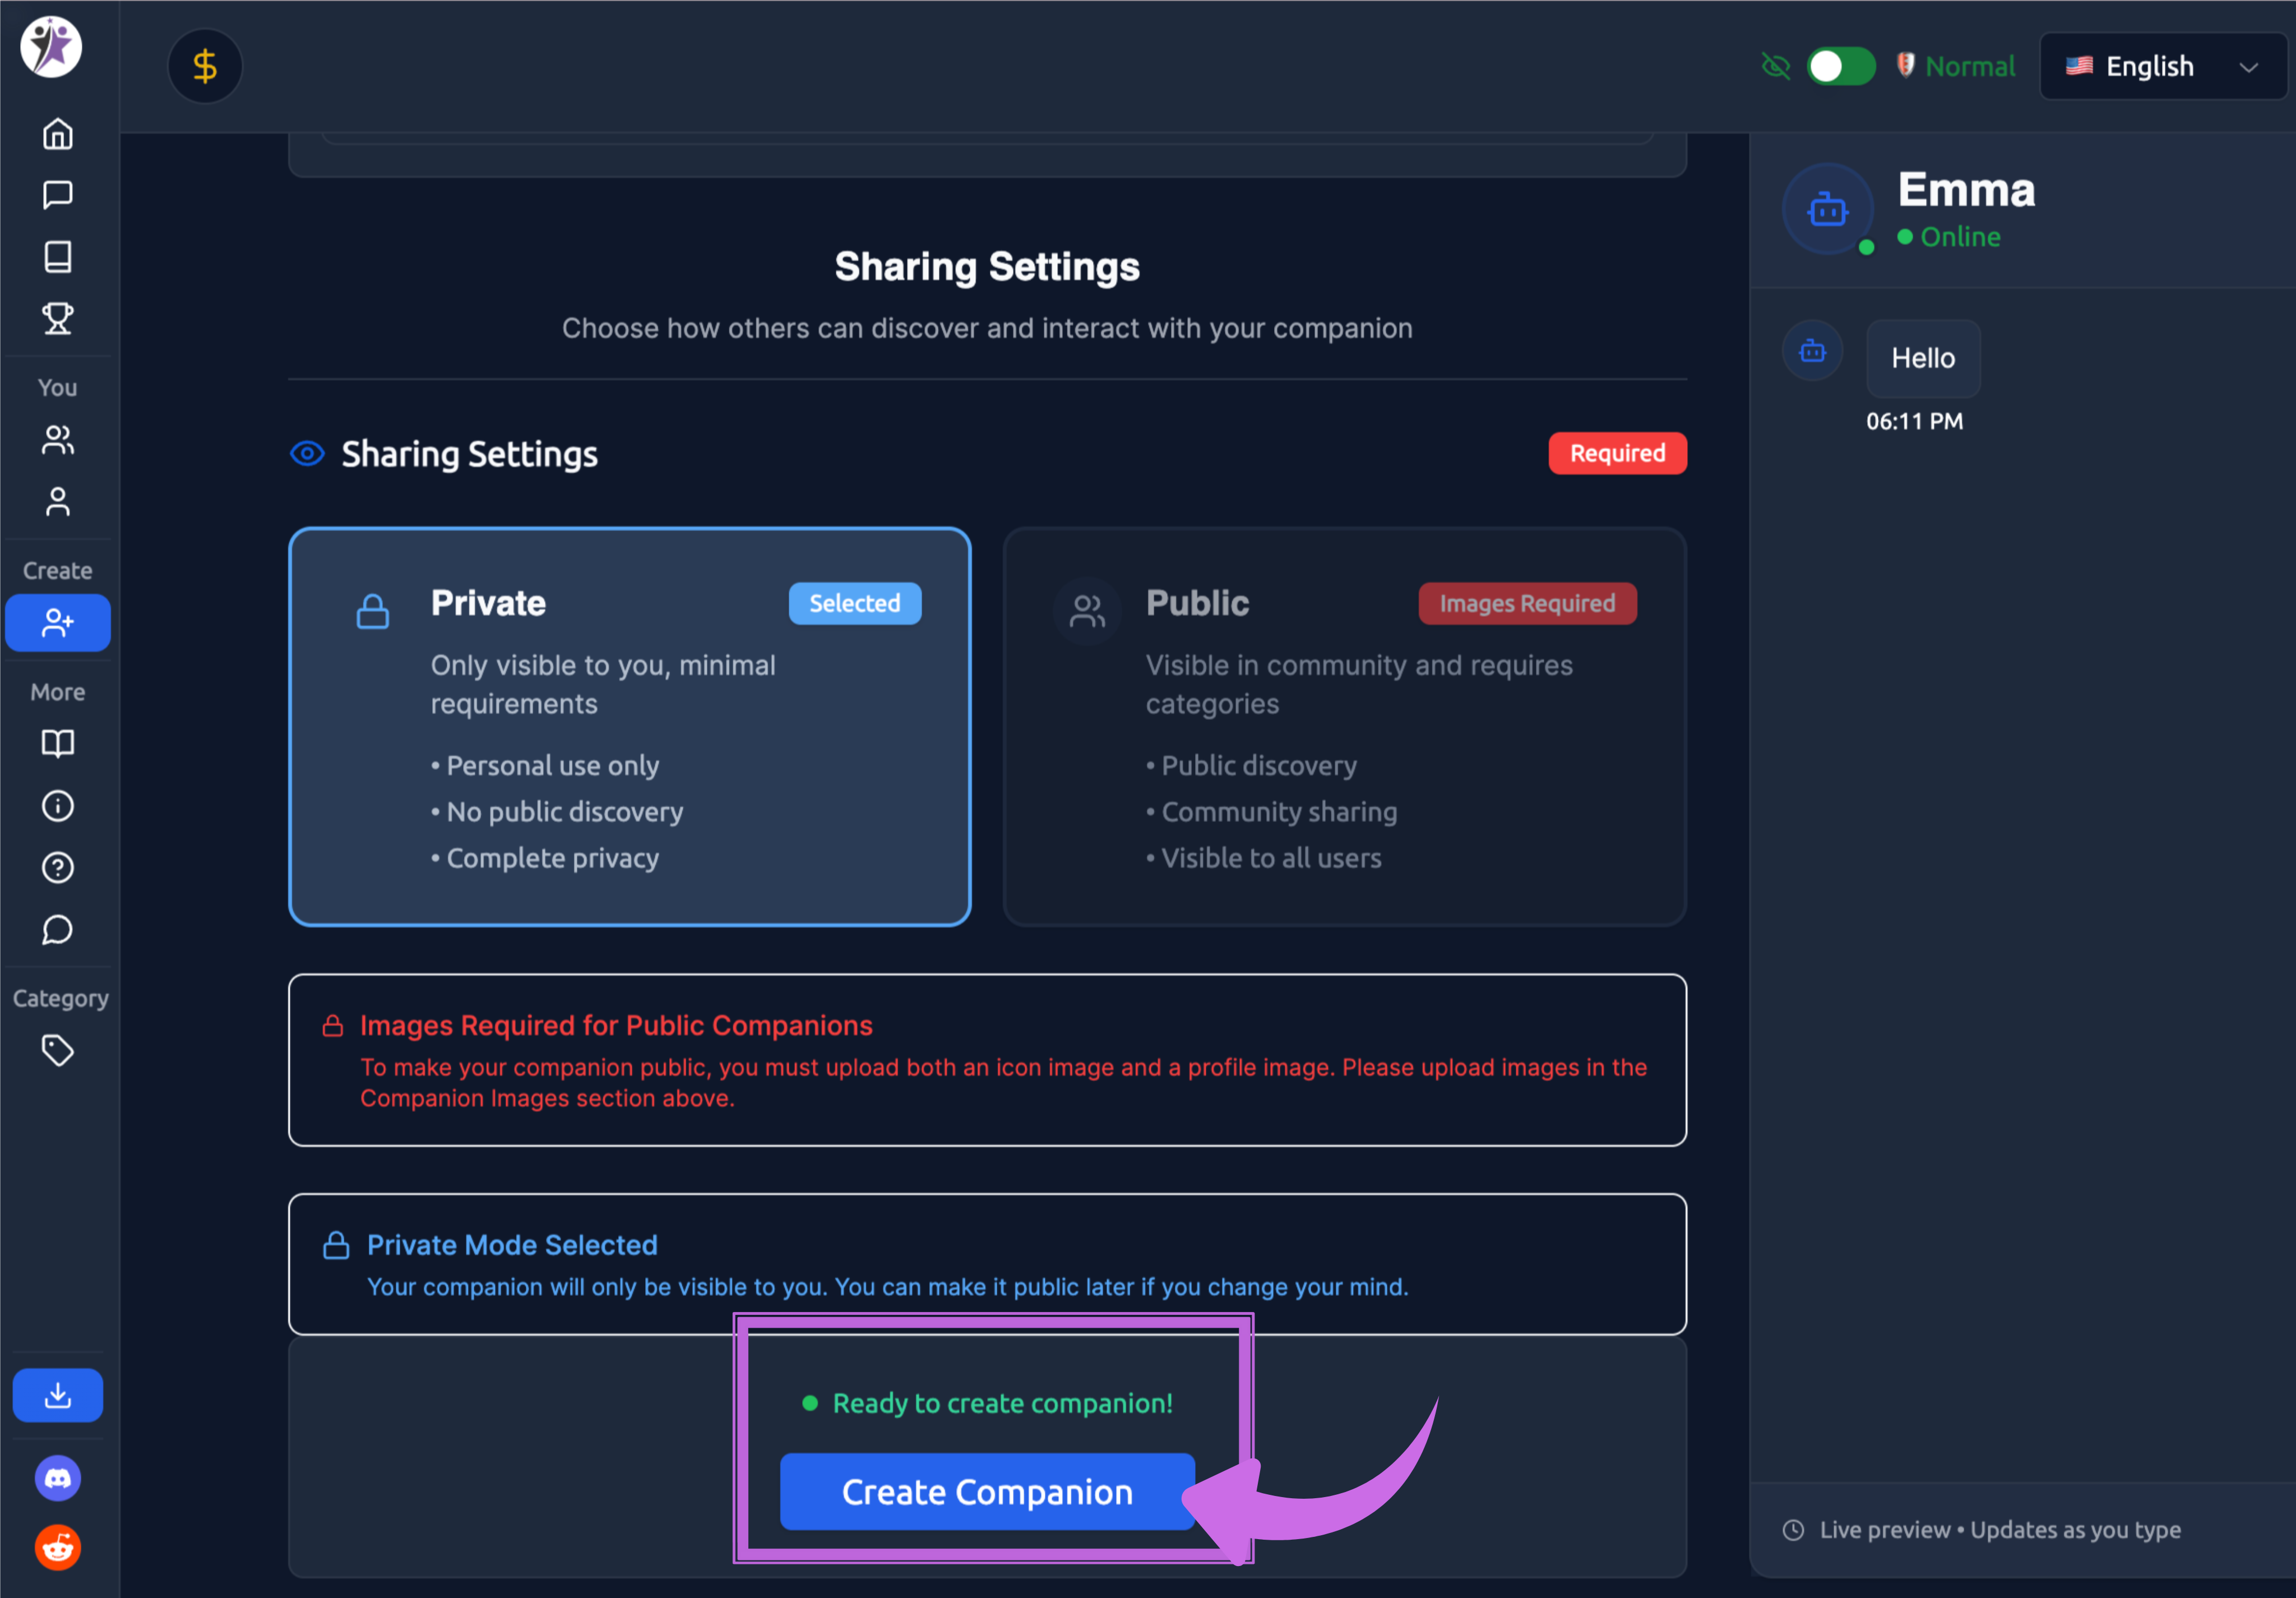The image size is (2296, 1598).
Task: Open the Reddit icon at bottom
Action: click(57, 1548)
